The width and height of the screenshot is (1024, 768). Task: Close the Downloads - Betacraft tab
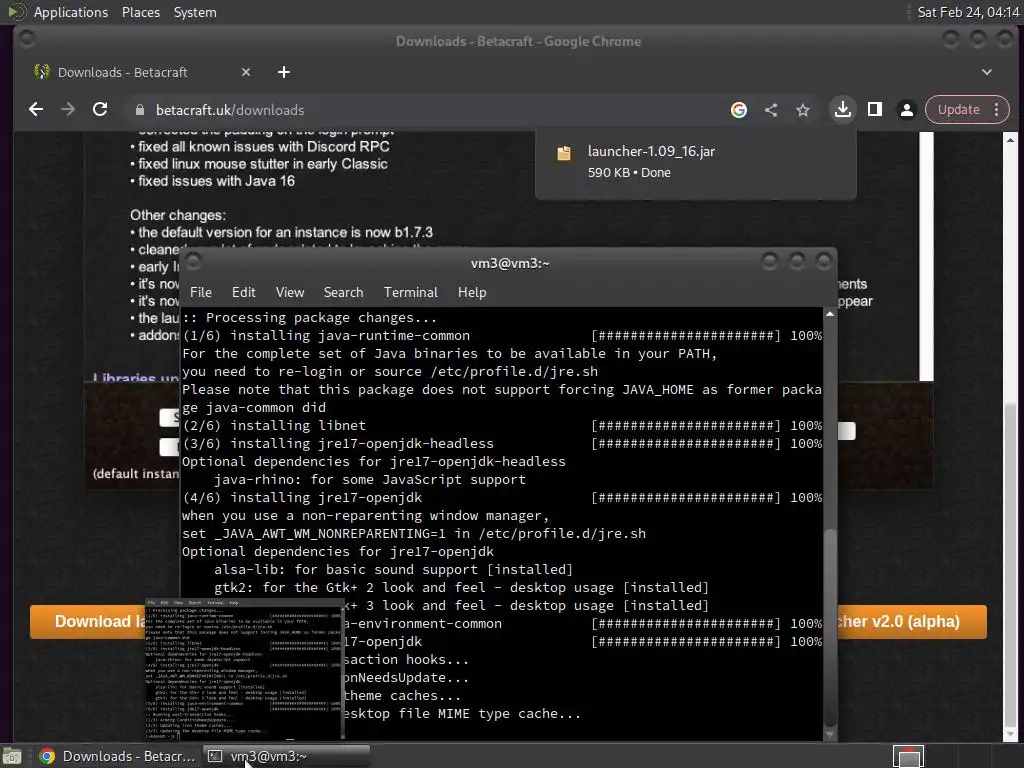click(x=246, y=72)
